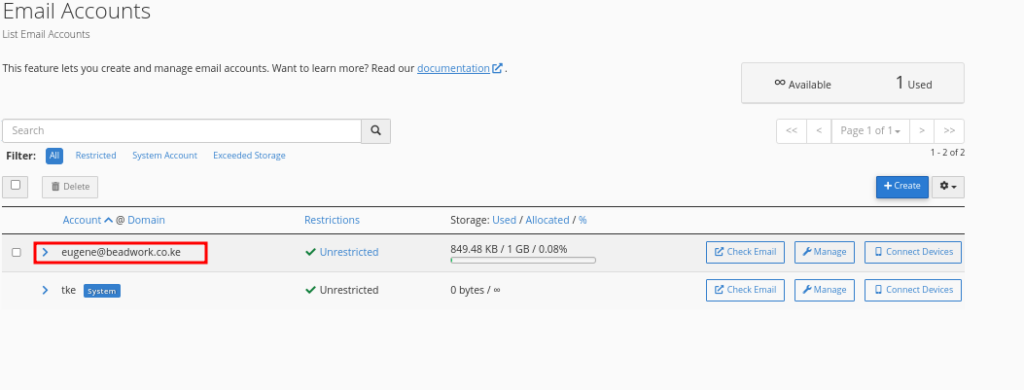Toggle the select-all accounts checkbox
This screenshot has height=390, width=1024.
(16, 186)
